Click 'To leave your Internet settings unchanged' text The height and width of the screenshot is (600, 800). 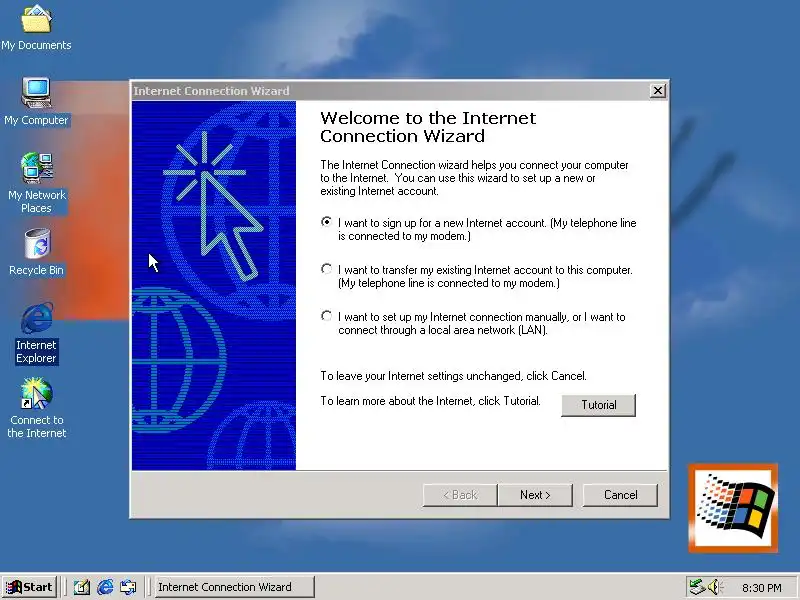pos(454,376)
